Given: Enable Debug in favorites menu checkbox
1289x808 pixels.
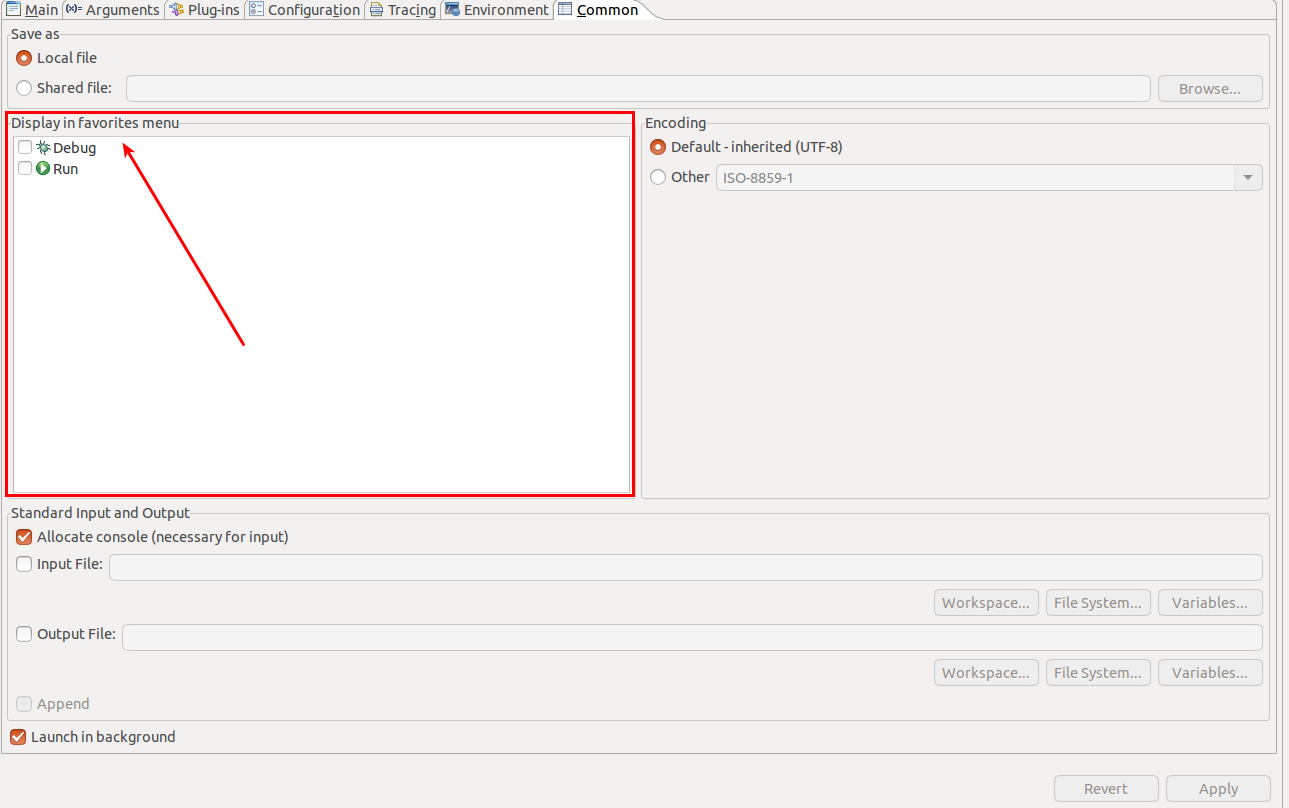Looking at the screenshot, I should click(25, 147).
